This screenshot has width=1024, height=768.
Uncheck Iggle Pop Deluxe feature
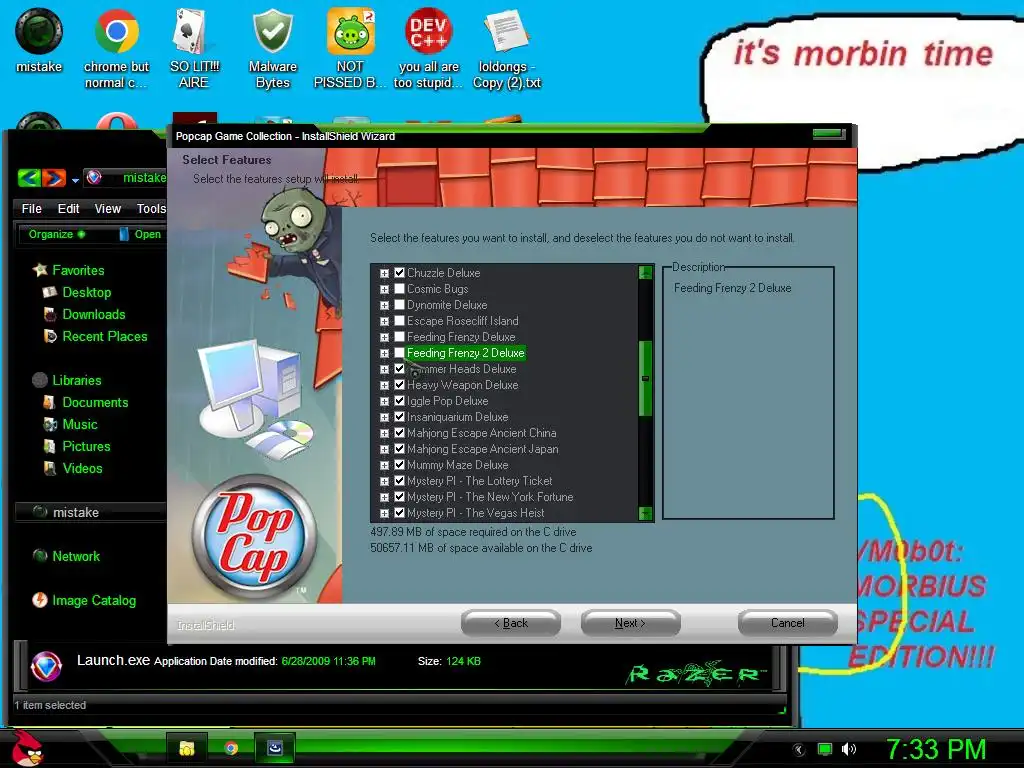click(x=399, y=400)
